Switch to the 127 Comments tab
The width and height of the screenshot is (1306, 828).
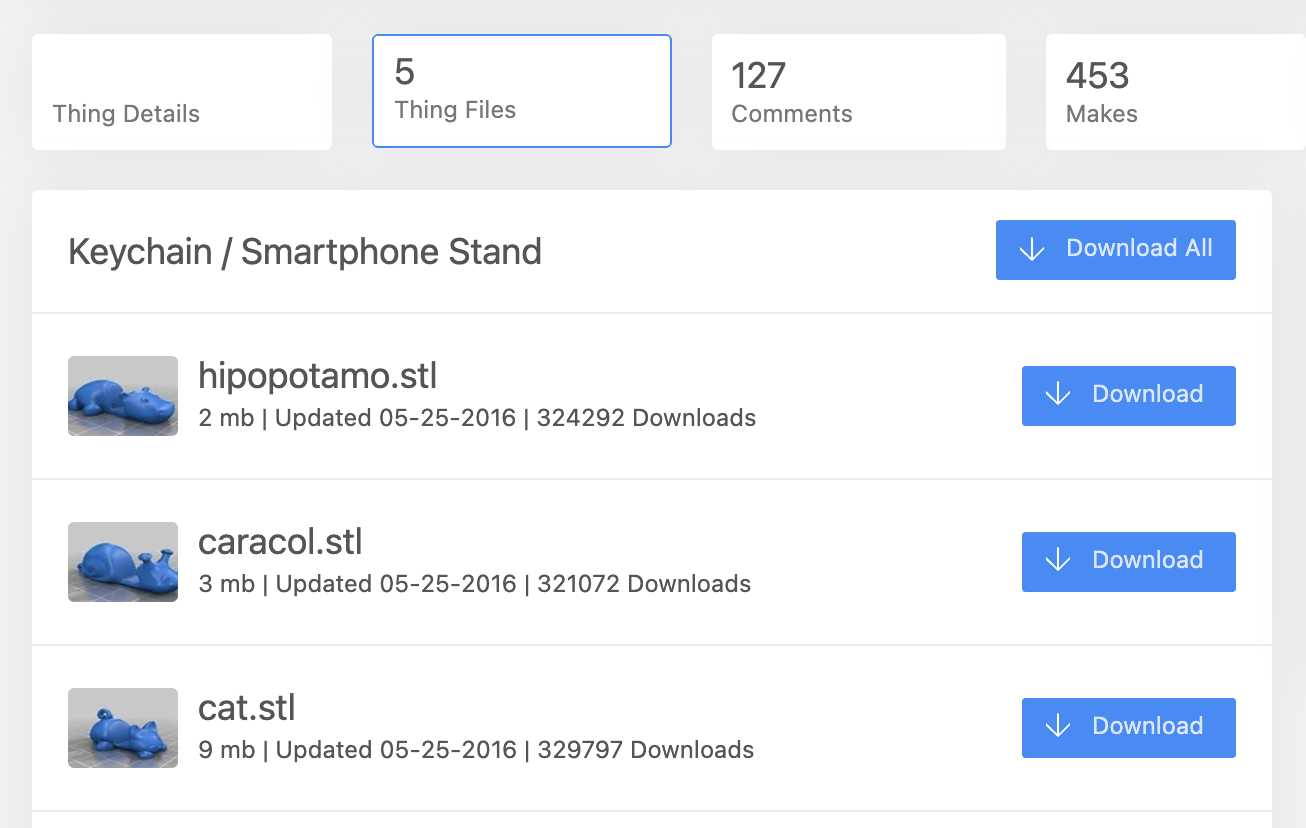[858, 93]
